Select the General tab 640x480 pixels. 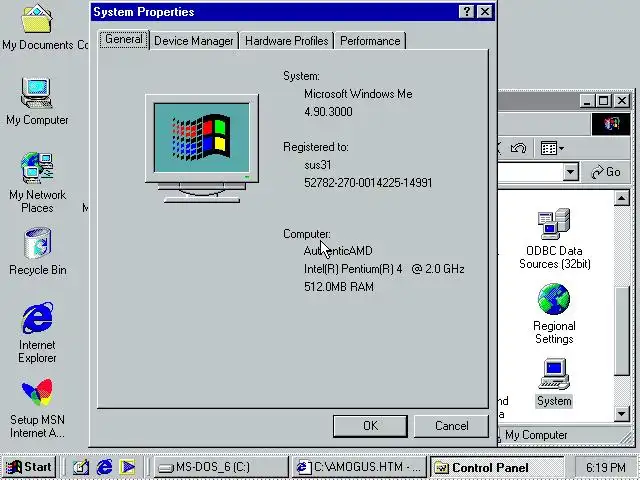click(x=124, y=40)
